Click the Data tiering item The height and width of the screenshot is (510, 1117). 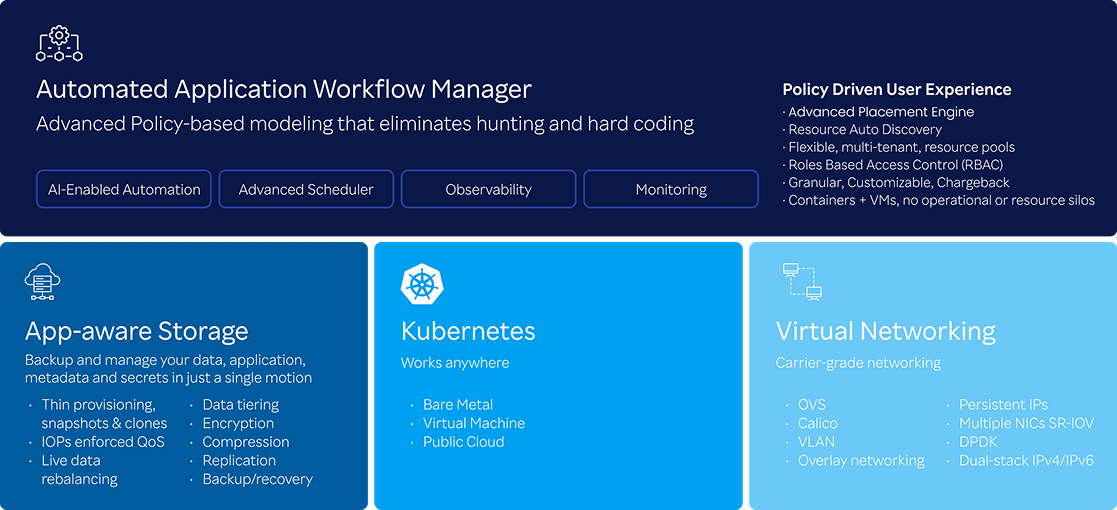click(241, 405)
